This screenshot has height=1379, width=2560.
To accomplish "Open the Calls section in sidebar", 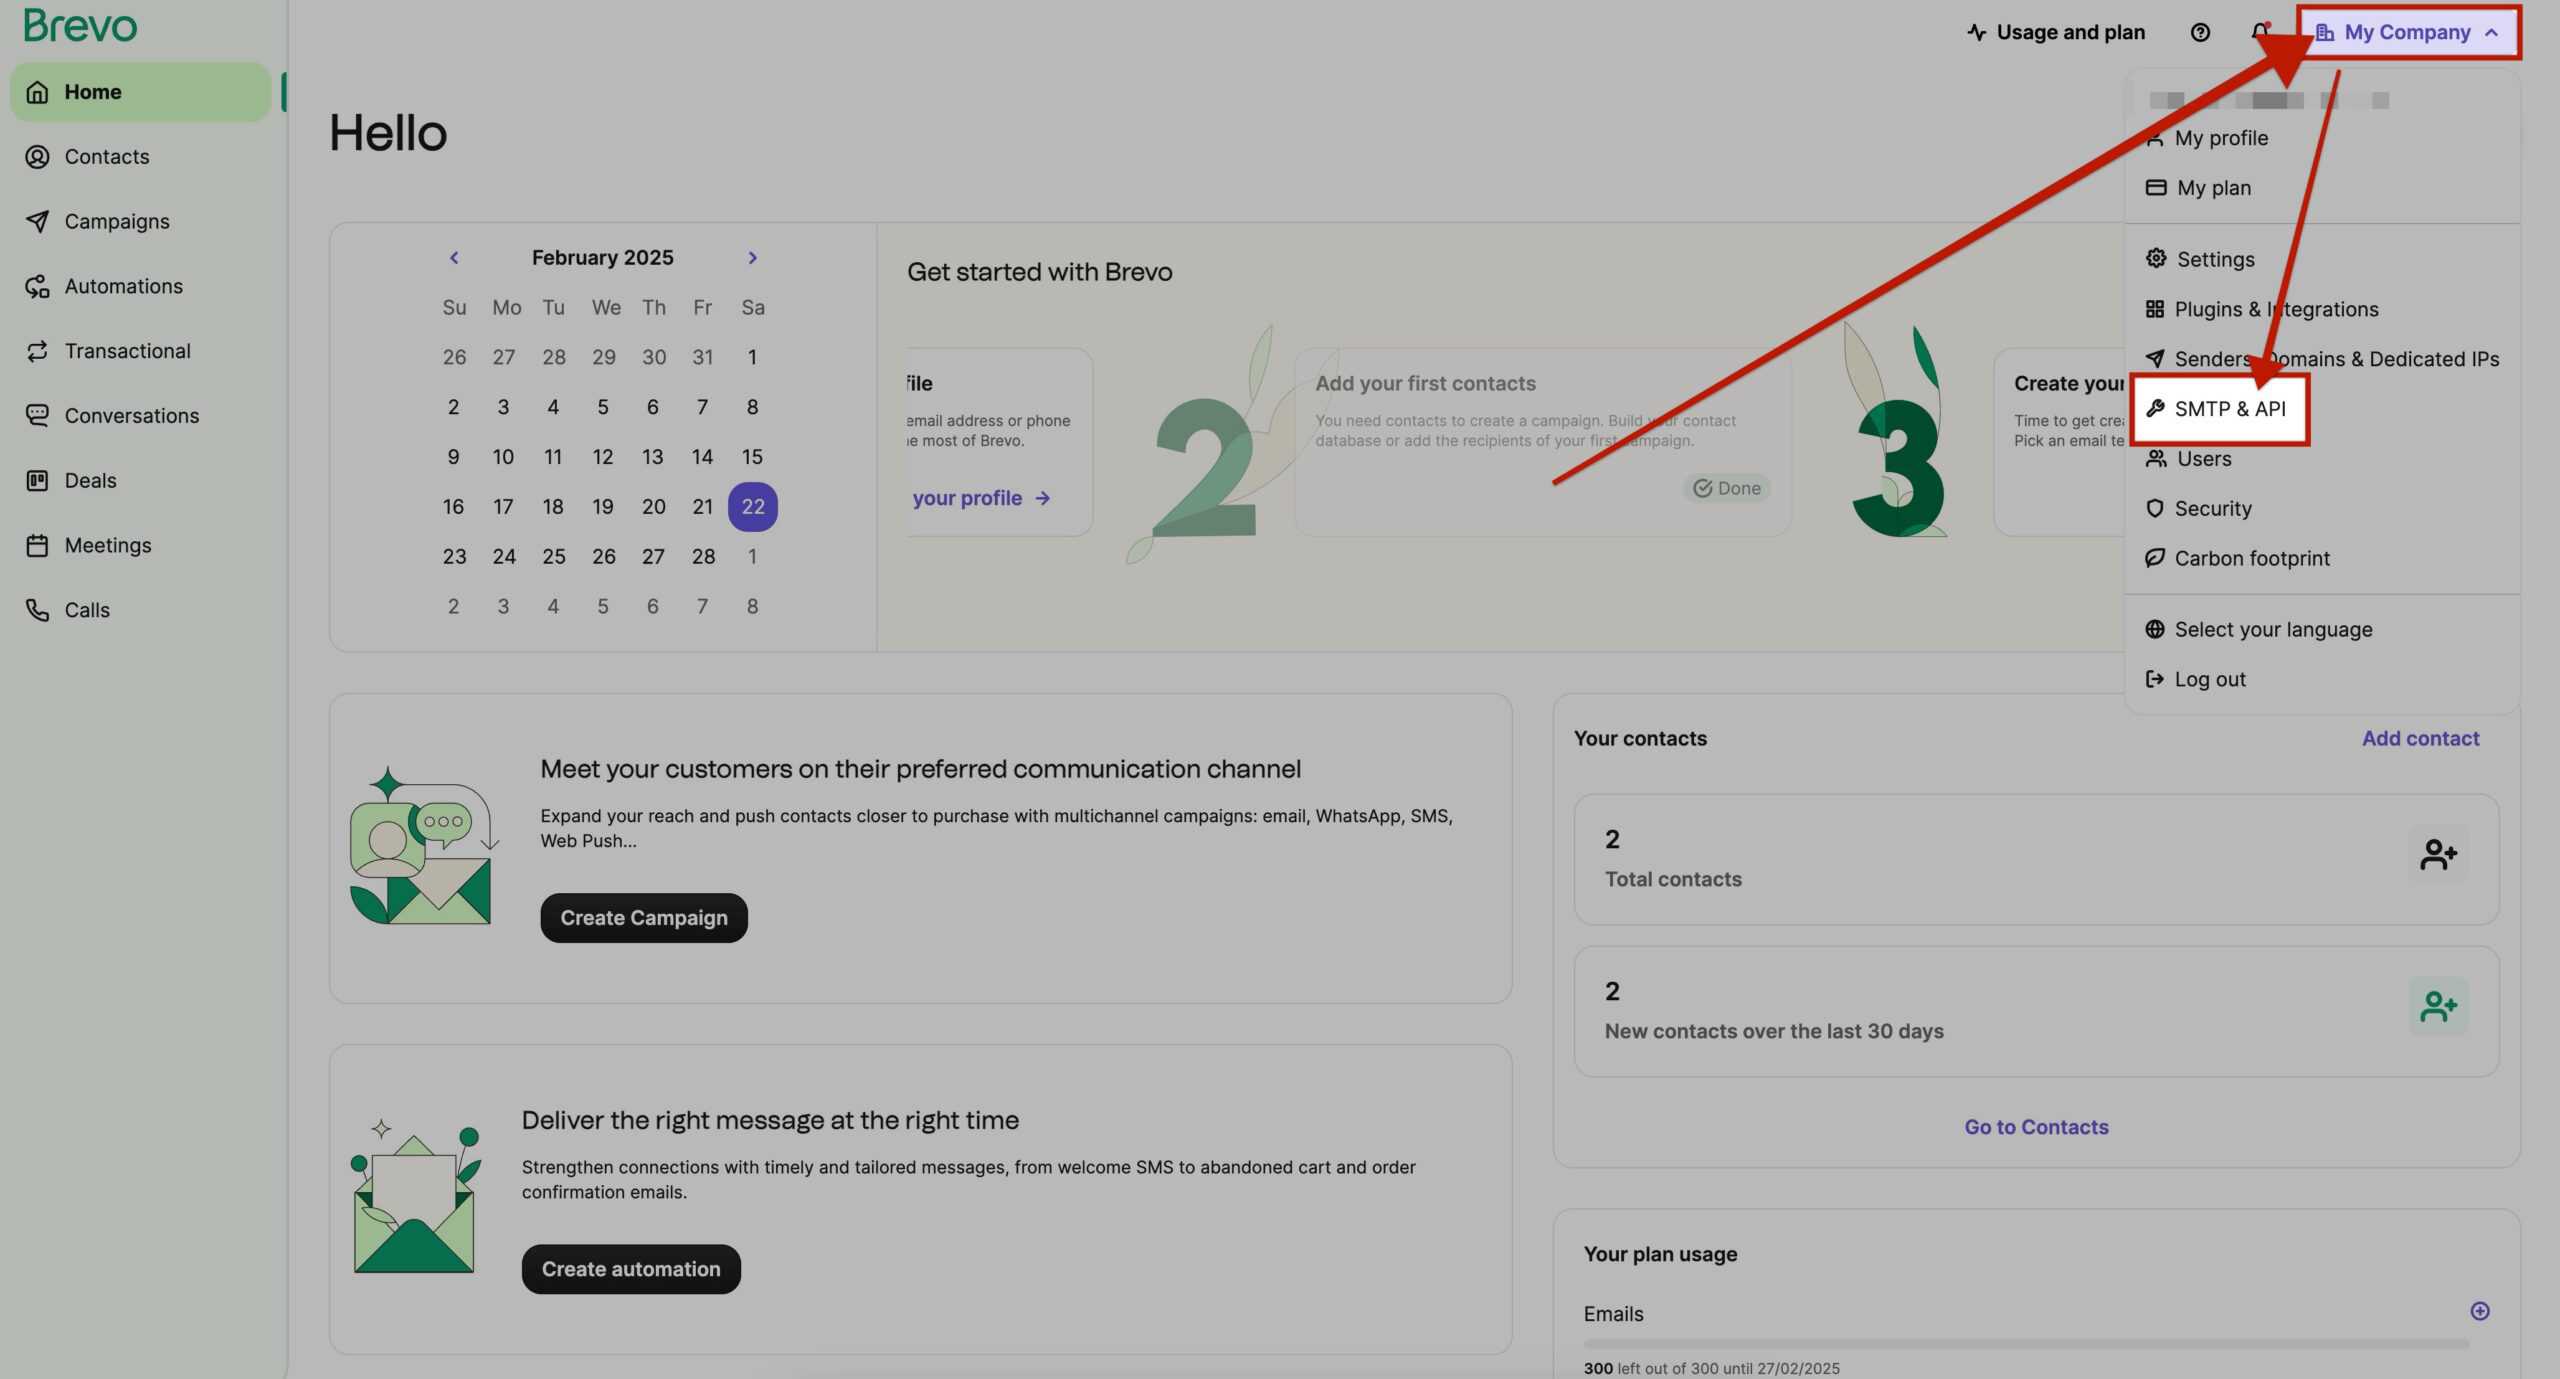I will (x=87, y=610).
